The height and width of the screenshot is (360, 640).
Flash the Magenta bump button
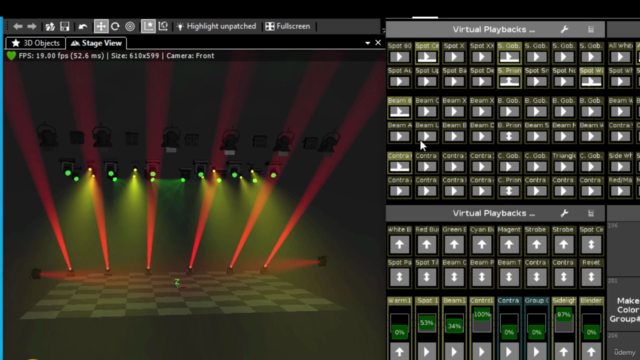coord(509,244)
